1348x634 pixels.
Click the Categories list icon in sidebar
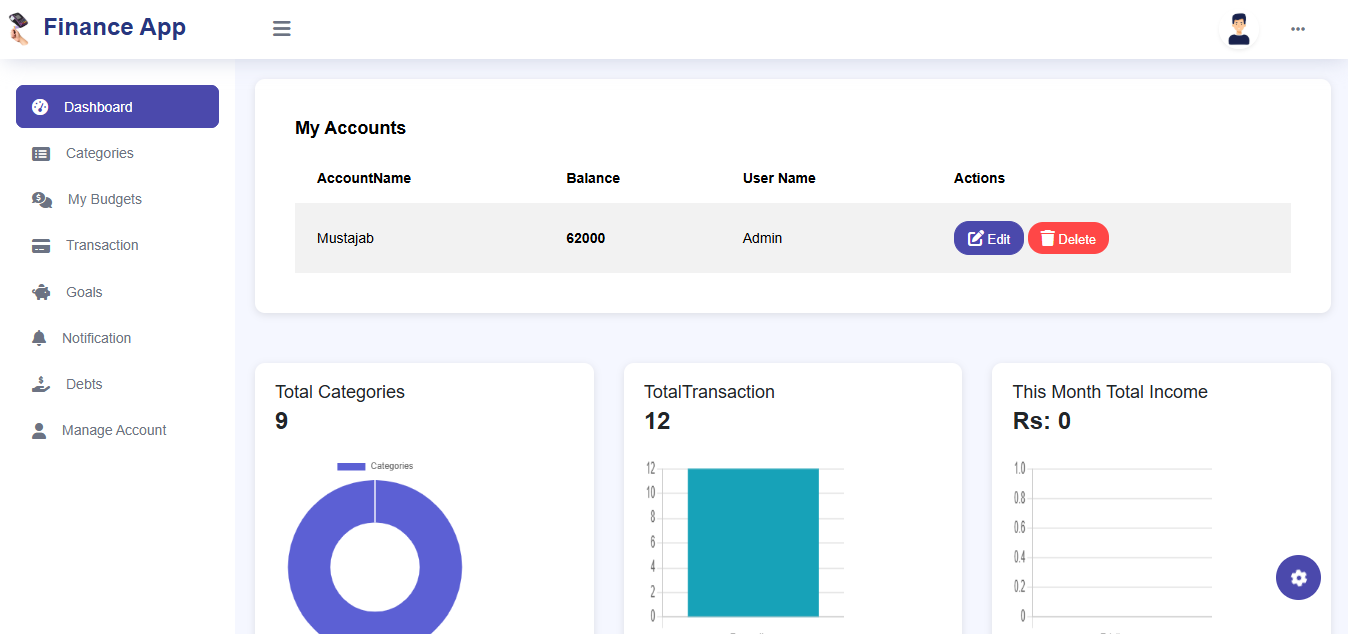coord(41,154)
